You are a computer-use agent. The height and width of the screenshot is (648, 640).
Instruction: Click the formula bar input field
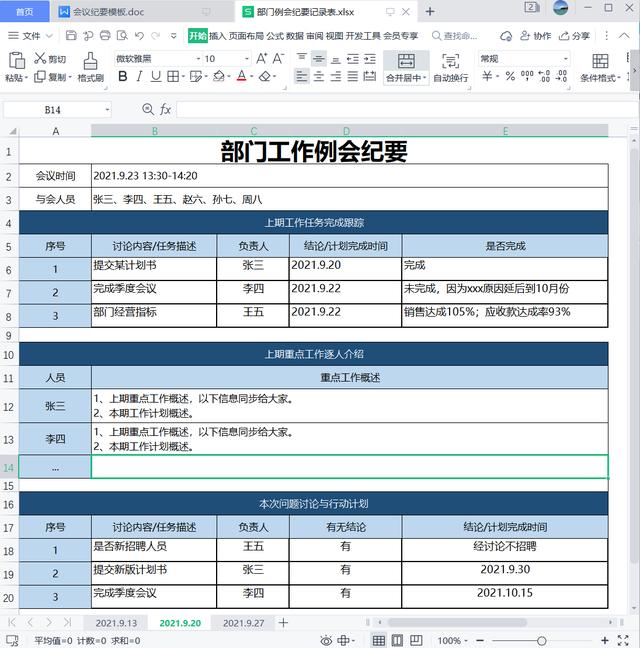click(407, 110)
